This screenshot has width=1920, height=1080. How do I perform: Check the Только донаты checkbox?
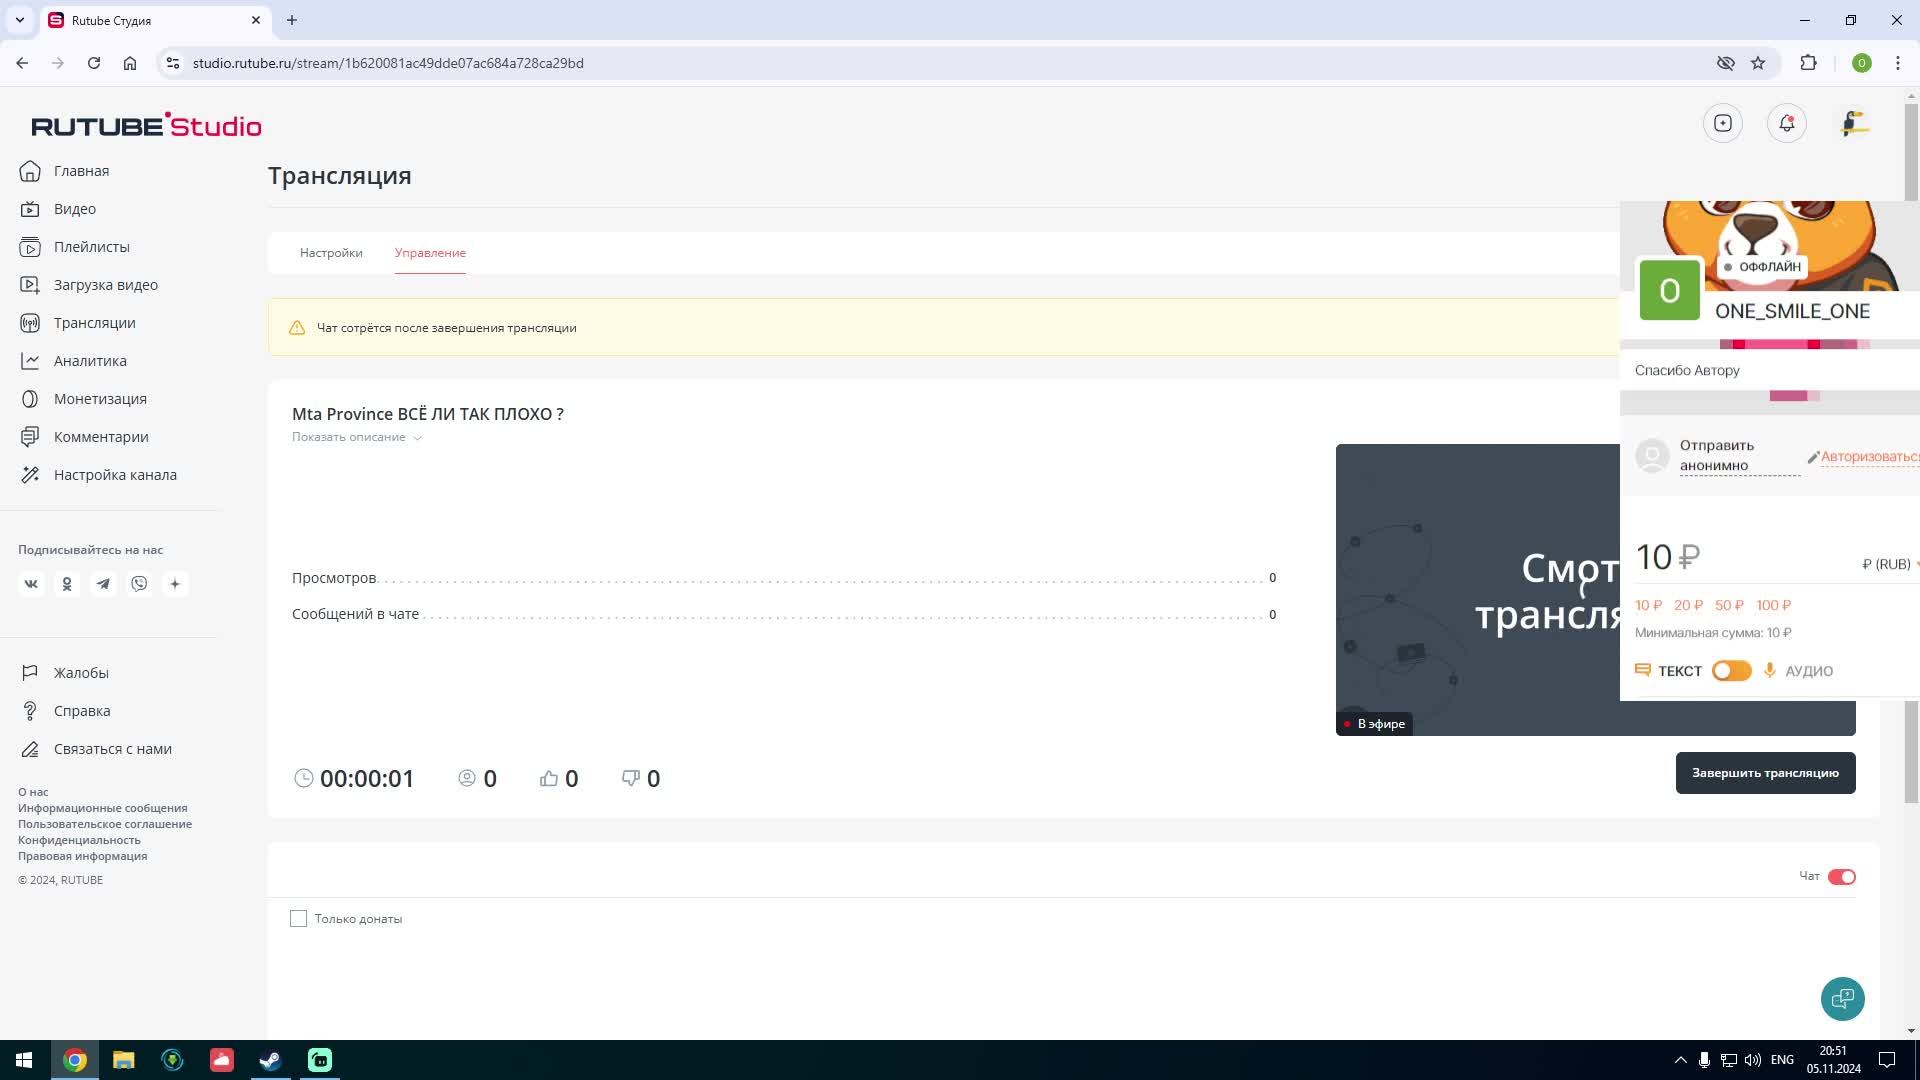298,919
